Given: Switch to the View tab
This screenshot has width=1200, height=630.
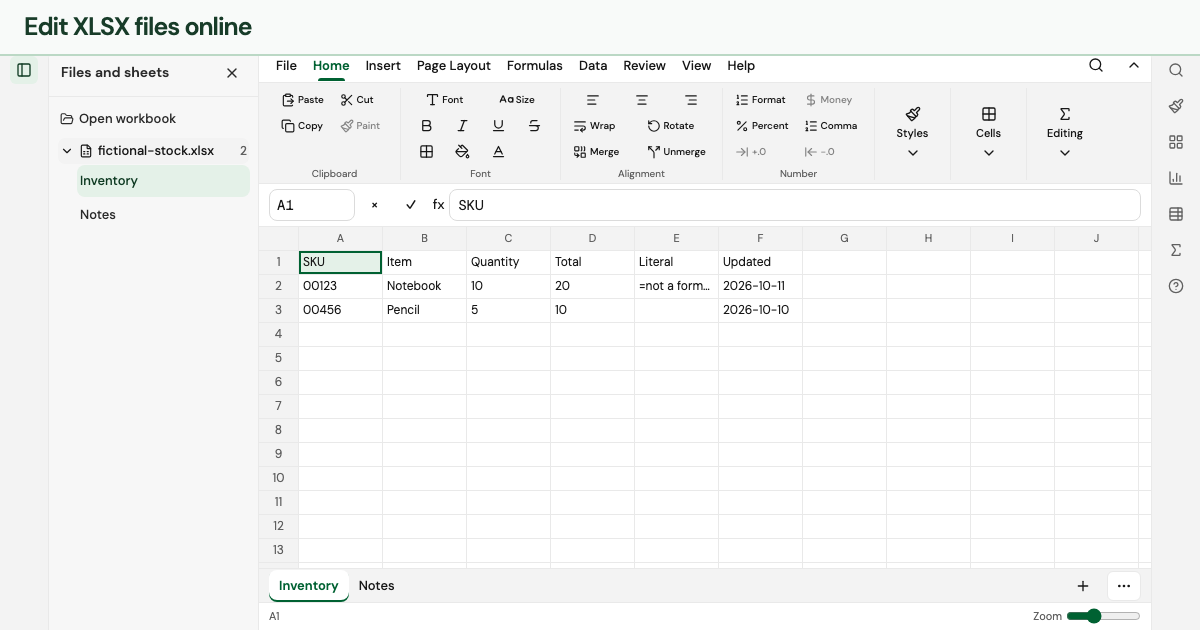Looking at the screenshot, I should (x=697, y=66).
